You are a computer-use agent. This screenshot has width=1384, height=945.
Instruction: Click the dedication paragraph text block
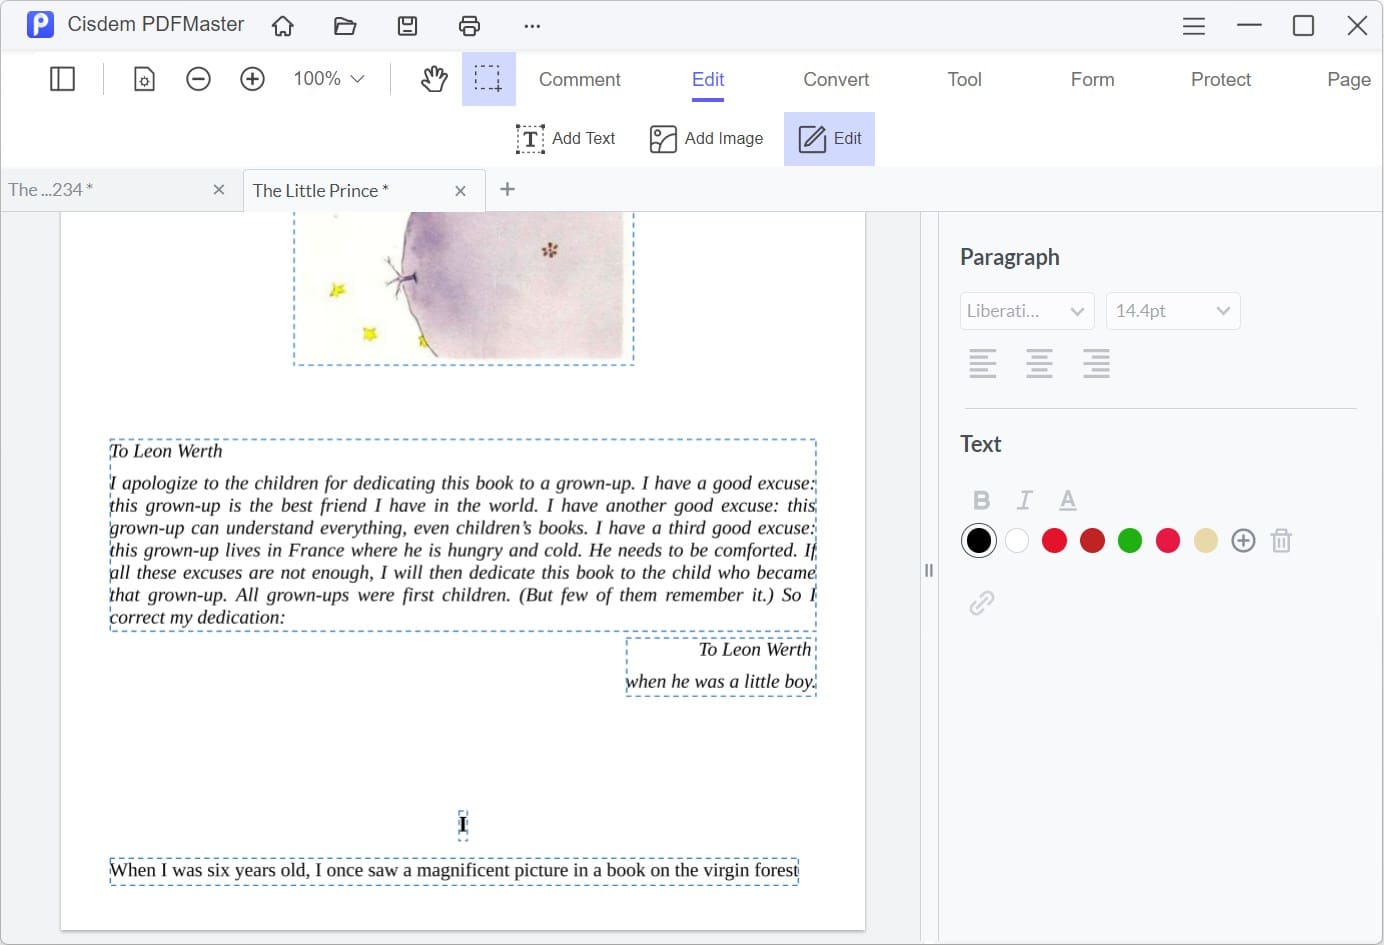[x=463, y=535]
